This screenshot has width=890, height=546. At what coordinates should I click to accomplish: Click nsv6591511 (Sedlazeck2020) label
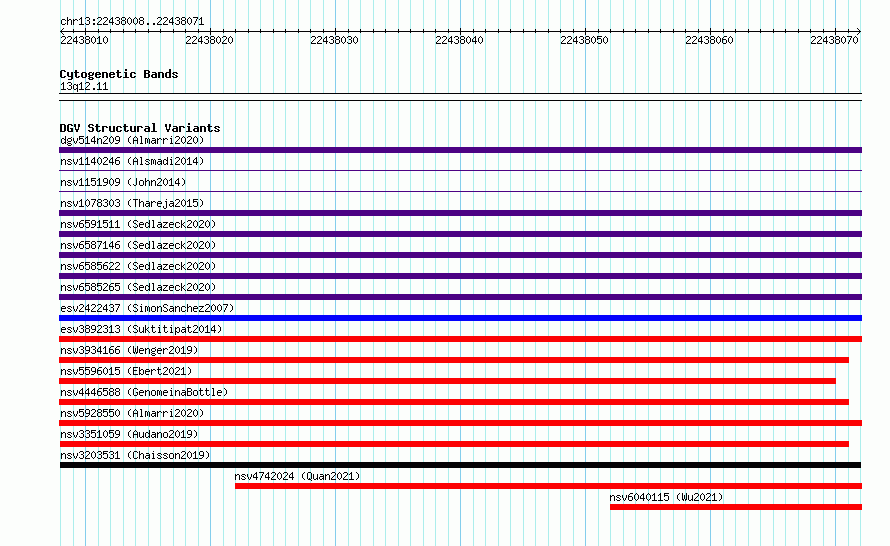click(138, 224)
